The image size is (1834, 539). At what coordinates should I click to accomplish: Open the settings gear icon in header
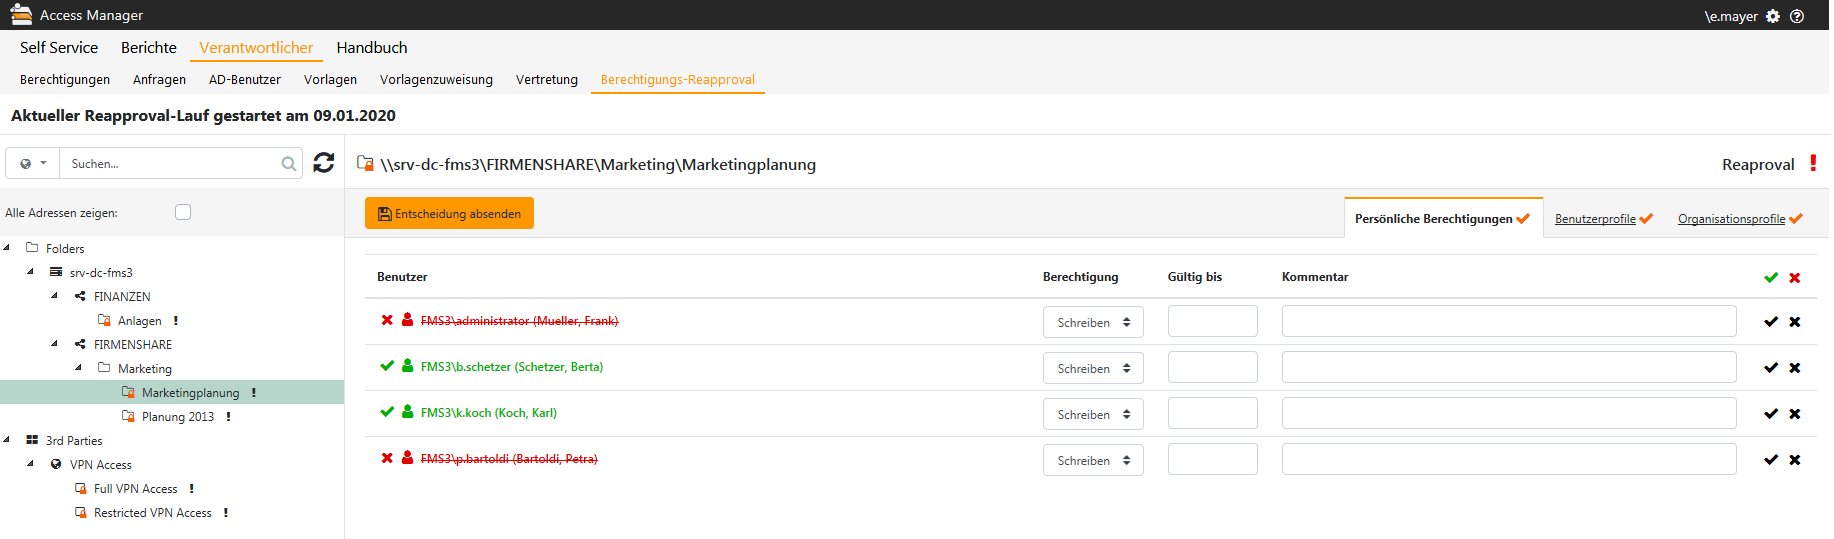[x=1773, y=16]
